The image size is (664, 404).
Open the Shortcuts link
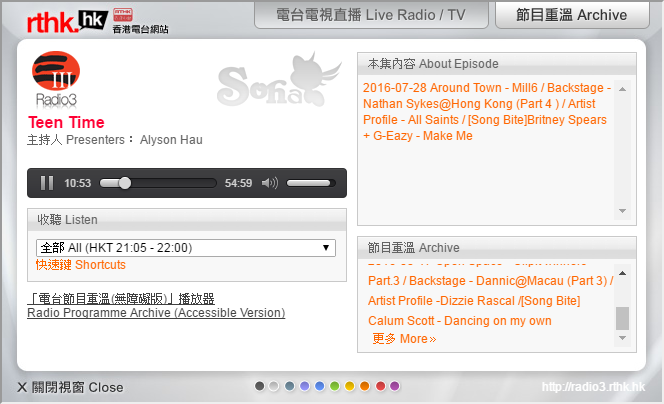click(x=81, y=265)
